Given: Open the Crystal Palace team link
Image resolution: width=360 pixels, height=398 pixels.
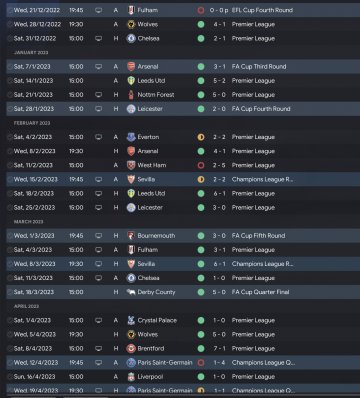Looking at the screenshot, I should pos(157,320).
